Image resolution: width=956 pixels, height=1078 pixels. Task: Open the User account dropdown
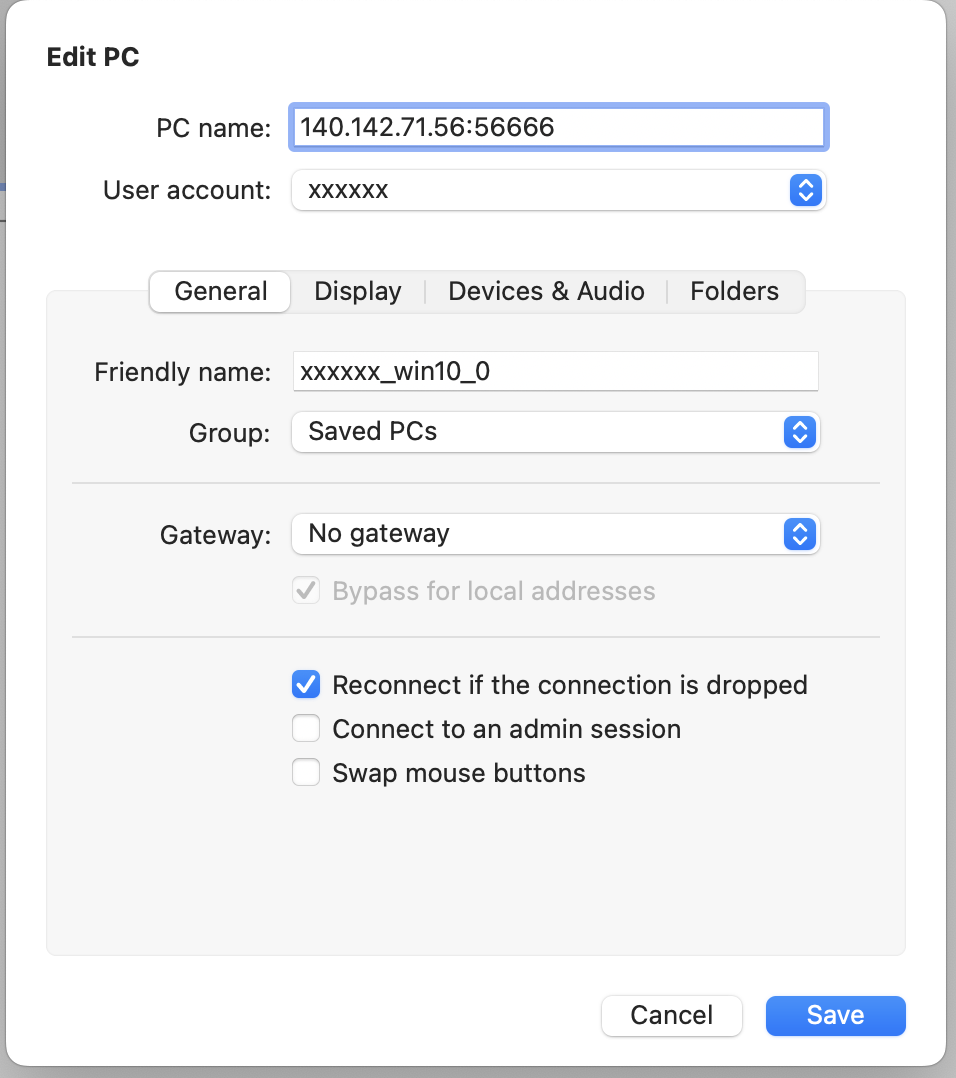[x=558, y=190]
